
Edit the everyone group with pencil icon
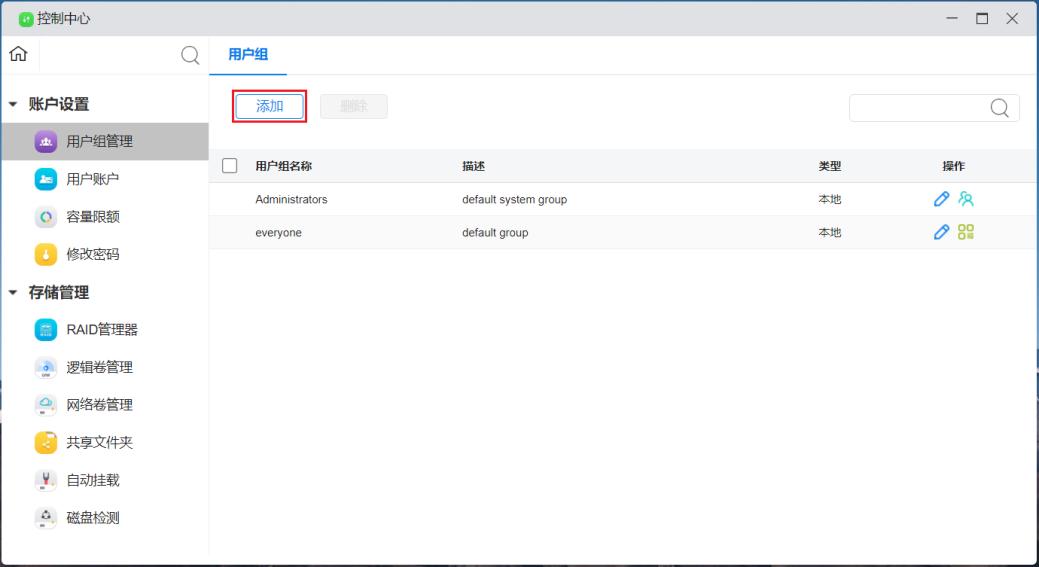tap(941, 232)
